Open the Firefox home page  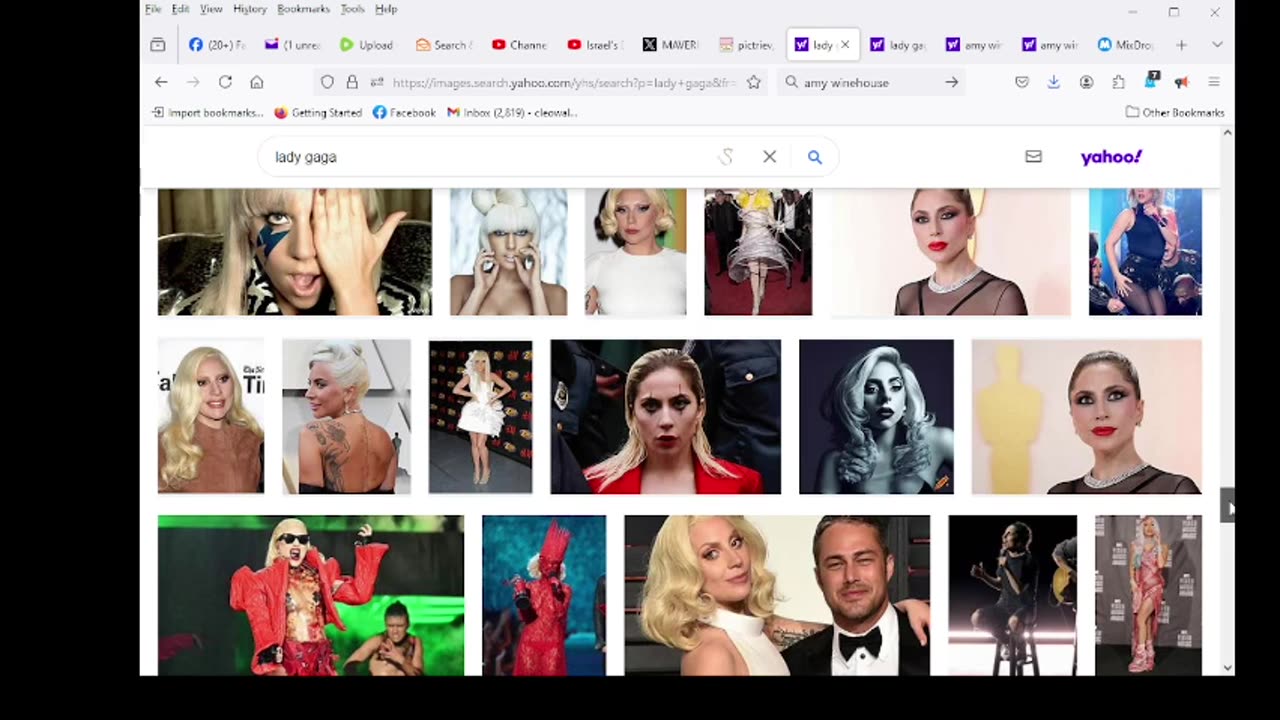click(257, 82)
